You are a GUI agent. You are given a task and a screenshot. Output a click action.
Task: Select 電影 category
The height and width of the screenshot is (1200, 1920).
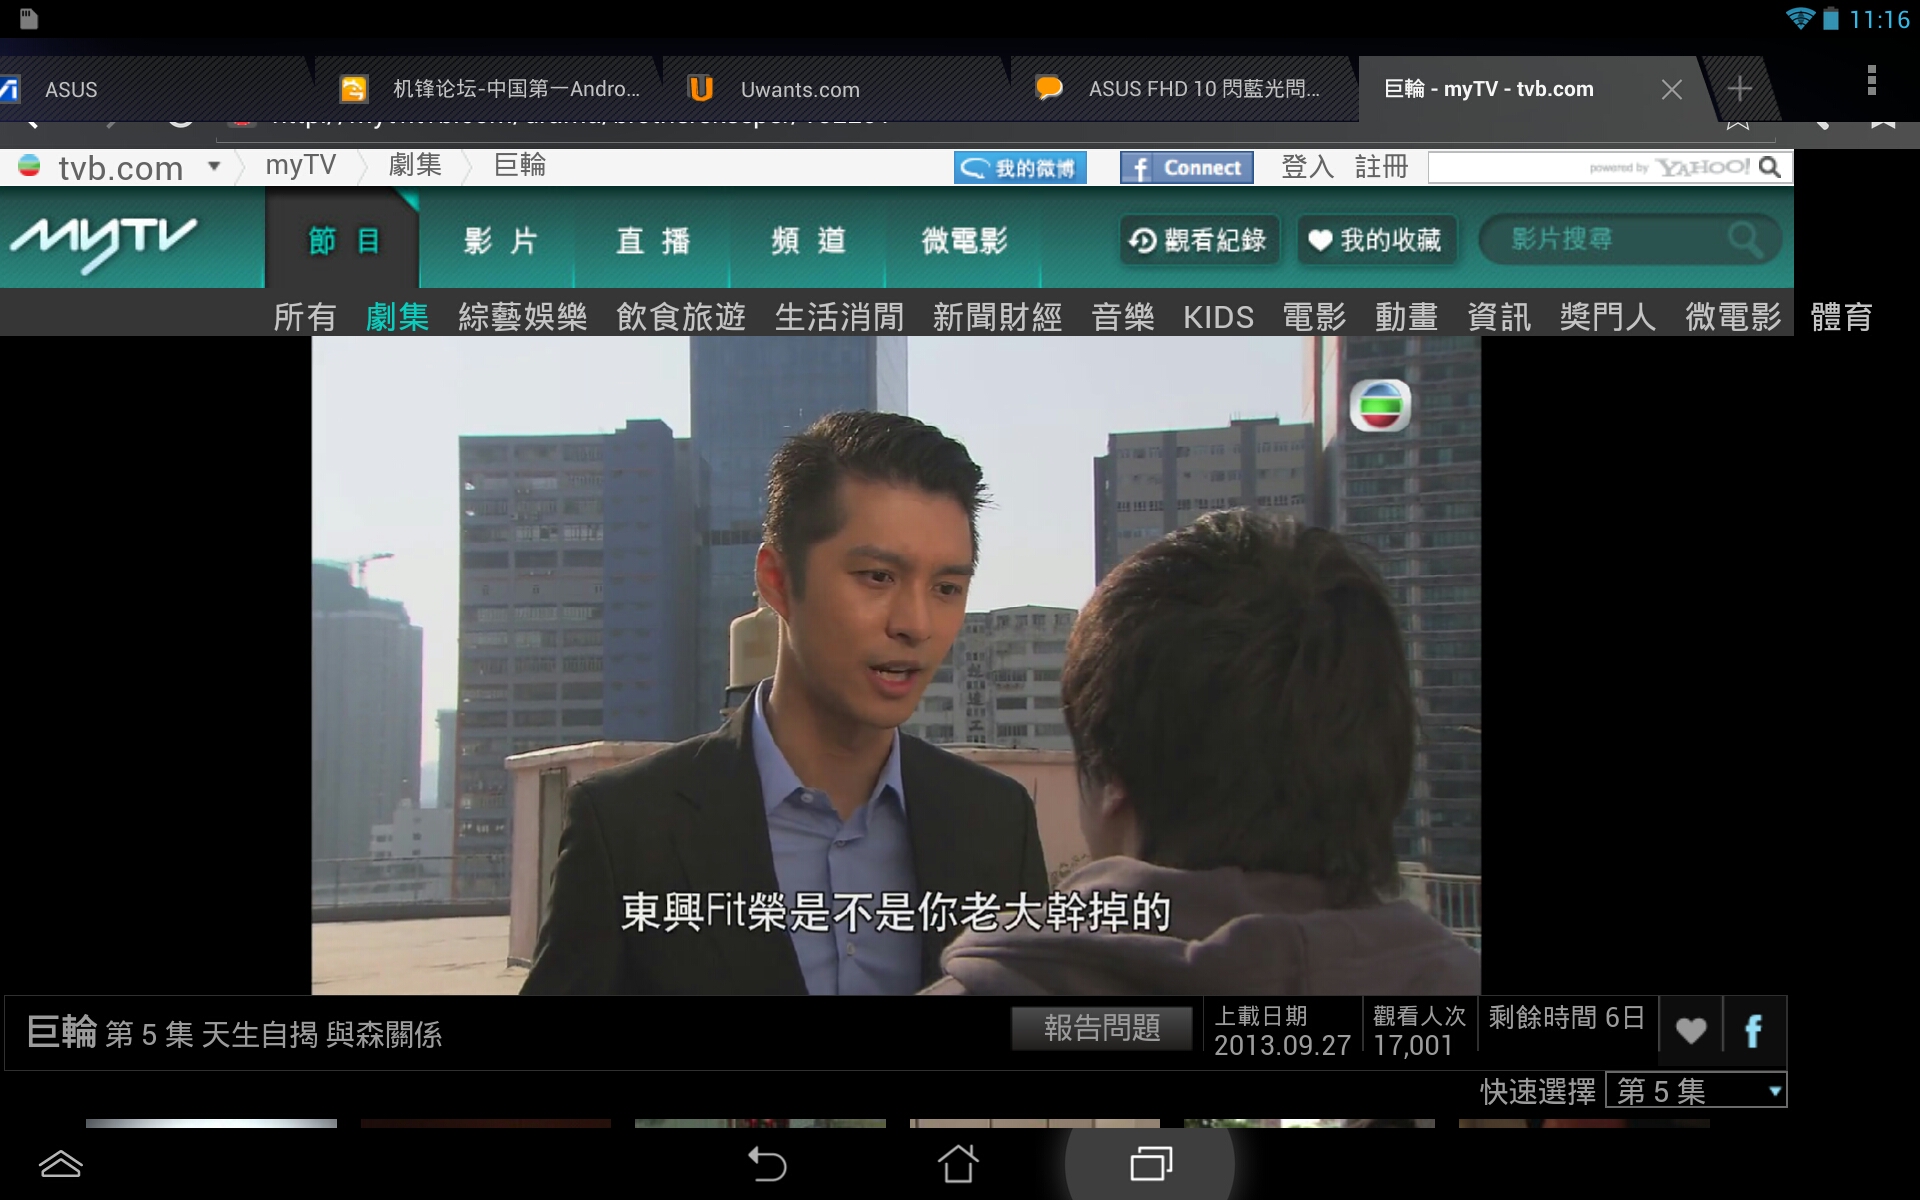tap(1314, 317)
